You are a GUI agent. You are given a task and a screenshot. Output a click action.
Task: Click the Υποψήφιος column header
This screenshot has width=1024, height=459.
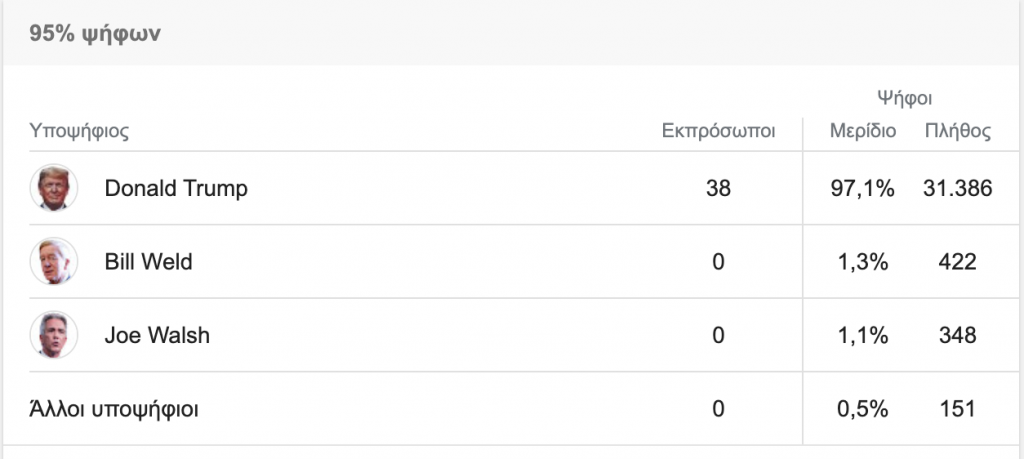coord(80,131)
